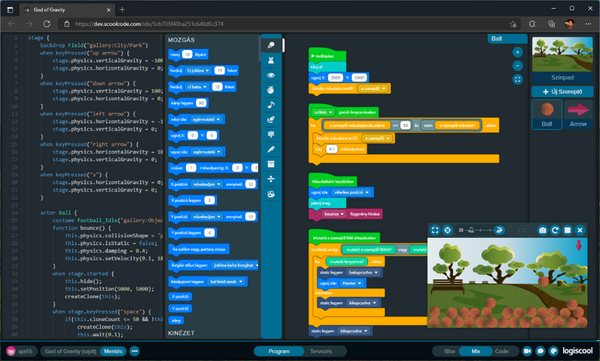Switch to Blox editor mode
This screenshot has width=600, height=361.
click(x=450, y=351)
